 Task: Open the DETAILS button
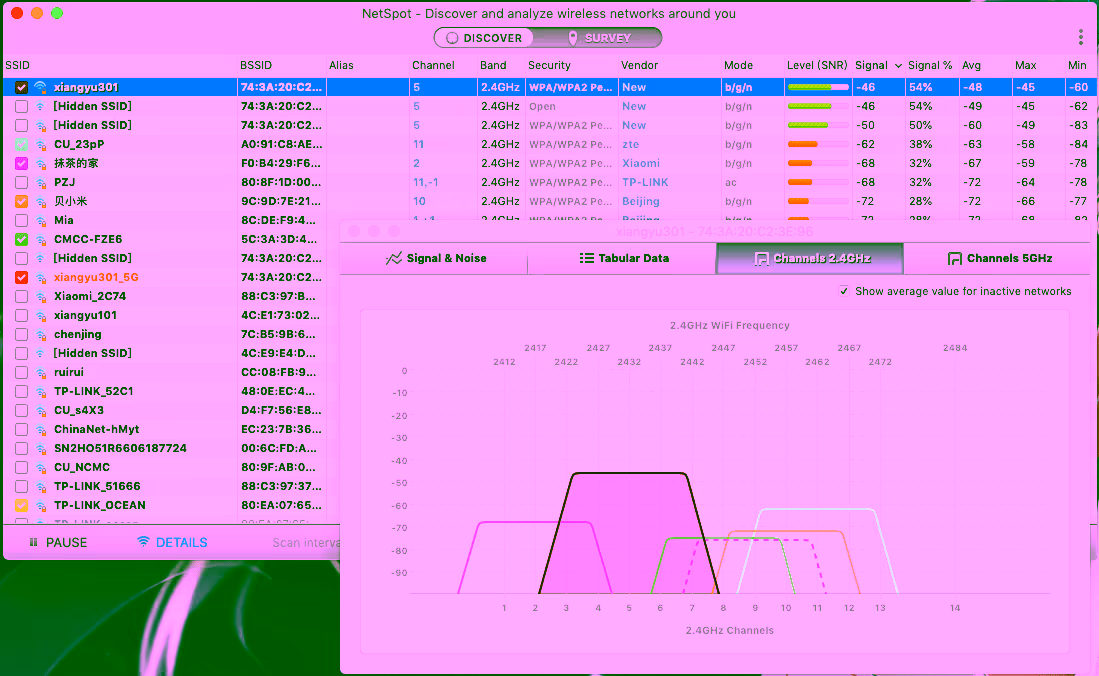pos(172,542)
